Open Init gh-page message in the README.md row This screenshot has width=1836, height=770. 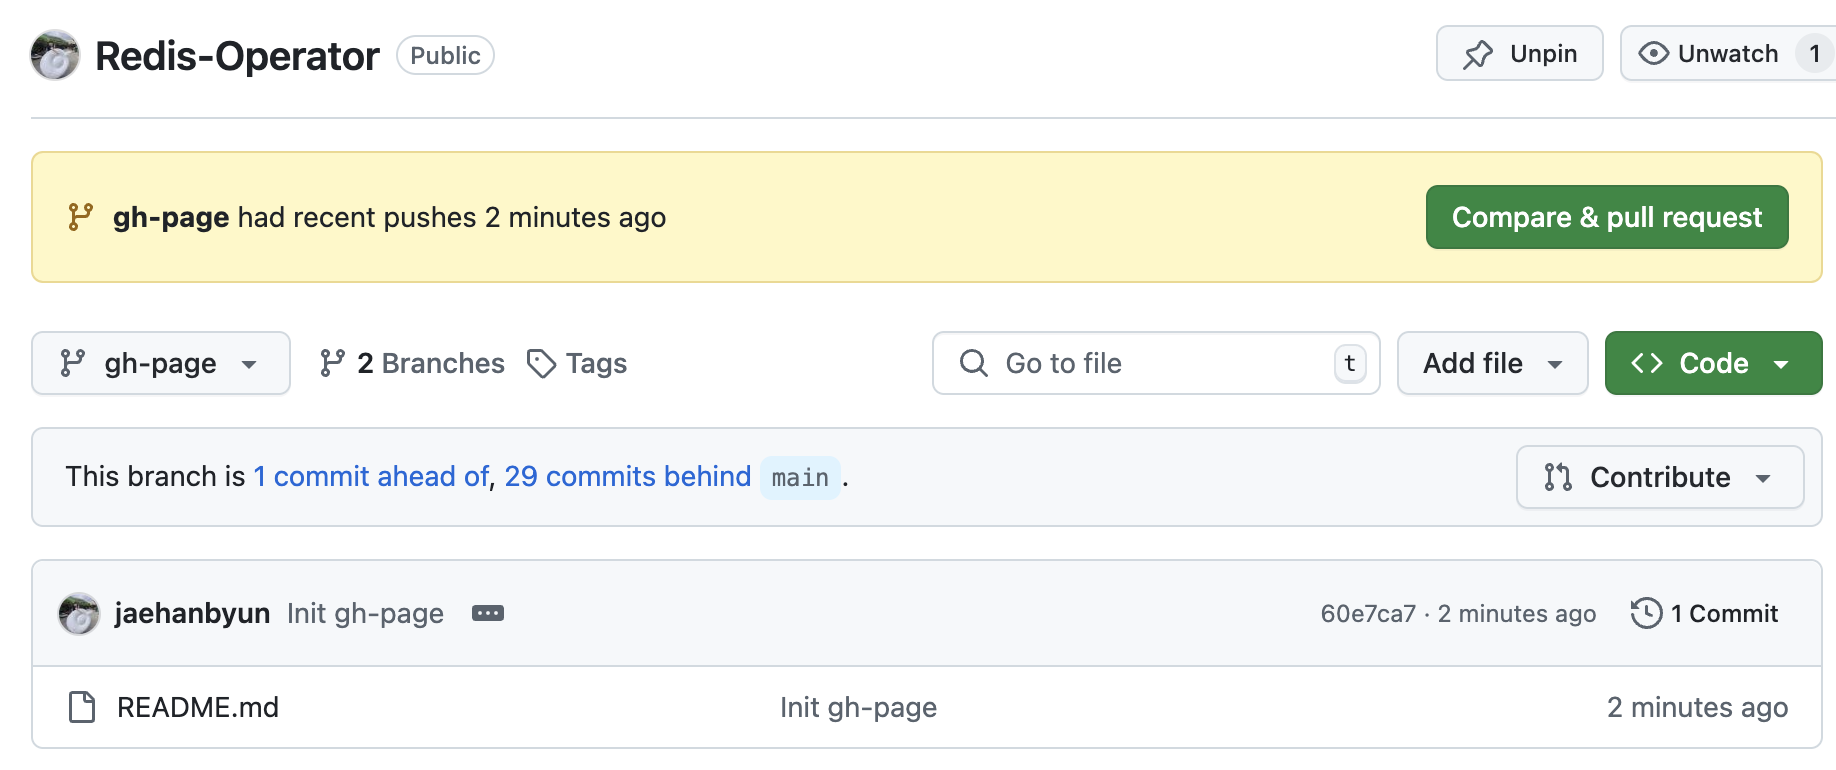858,707
